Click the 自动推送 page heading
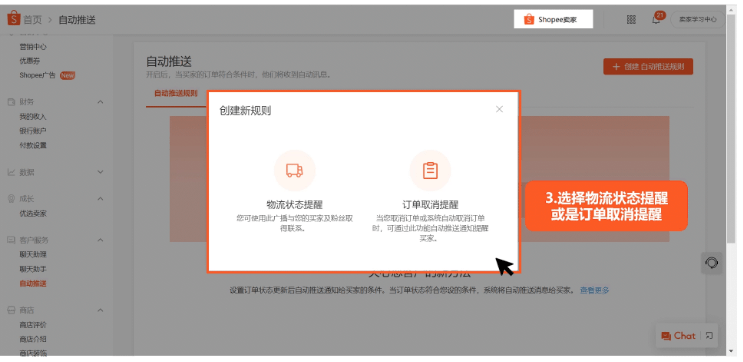The image size is (743, 362). pos(169,62)
